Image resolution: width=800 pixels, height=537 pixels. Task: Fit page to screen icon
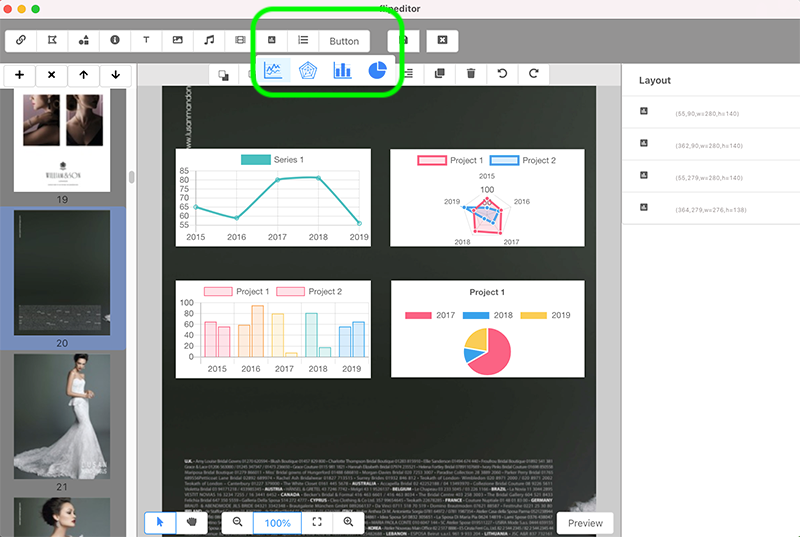[317, 522]
